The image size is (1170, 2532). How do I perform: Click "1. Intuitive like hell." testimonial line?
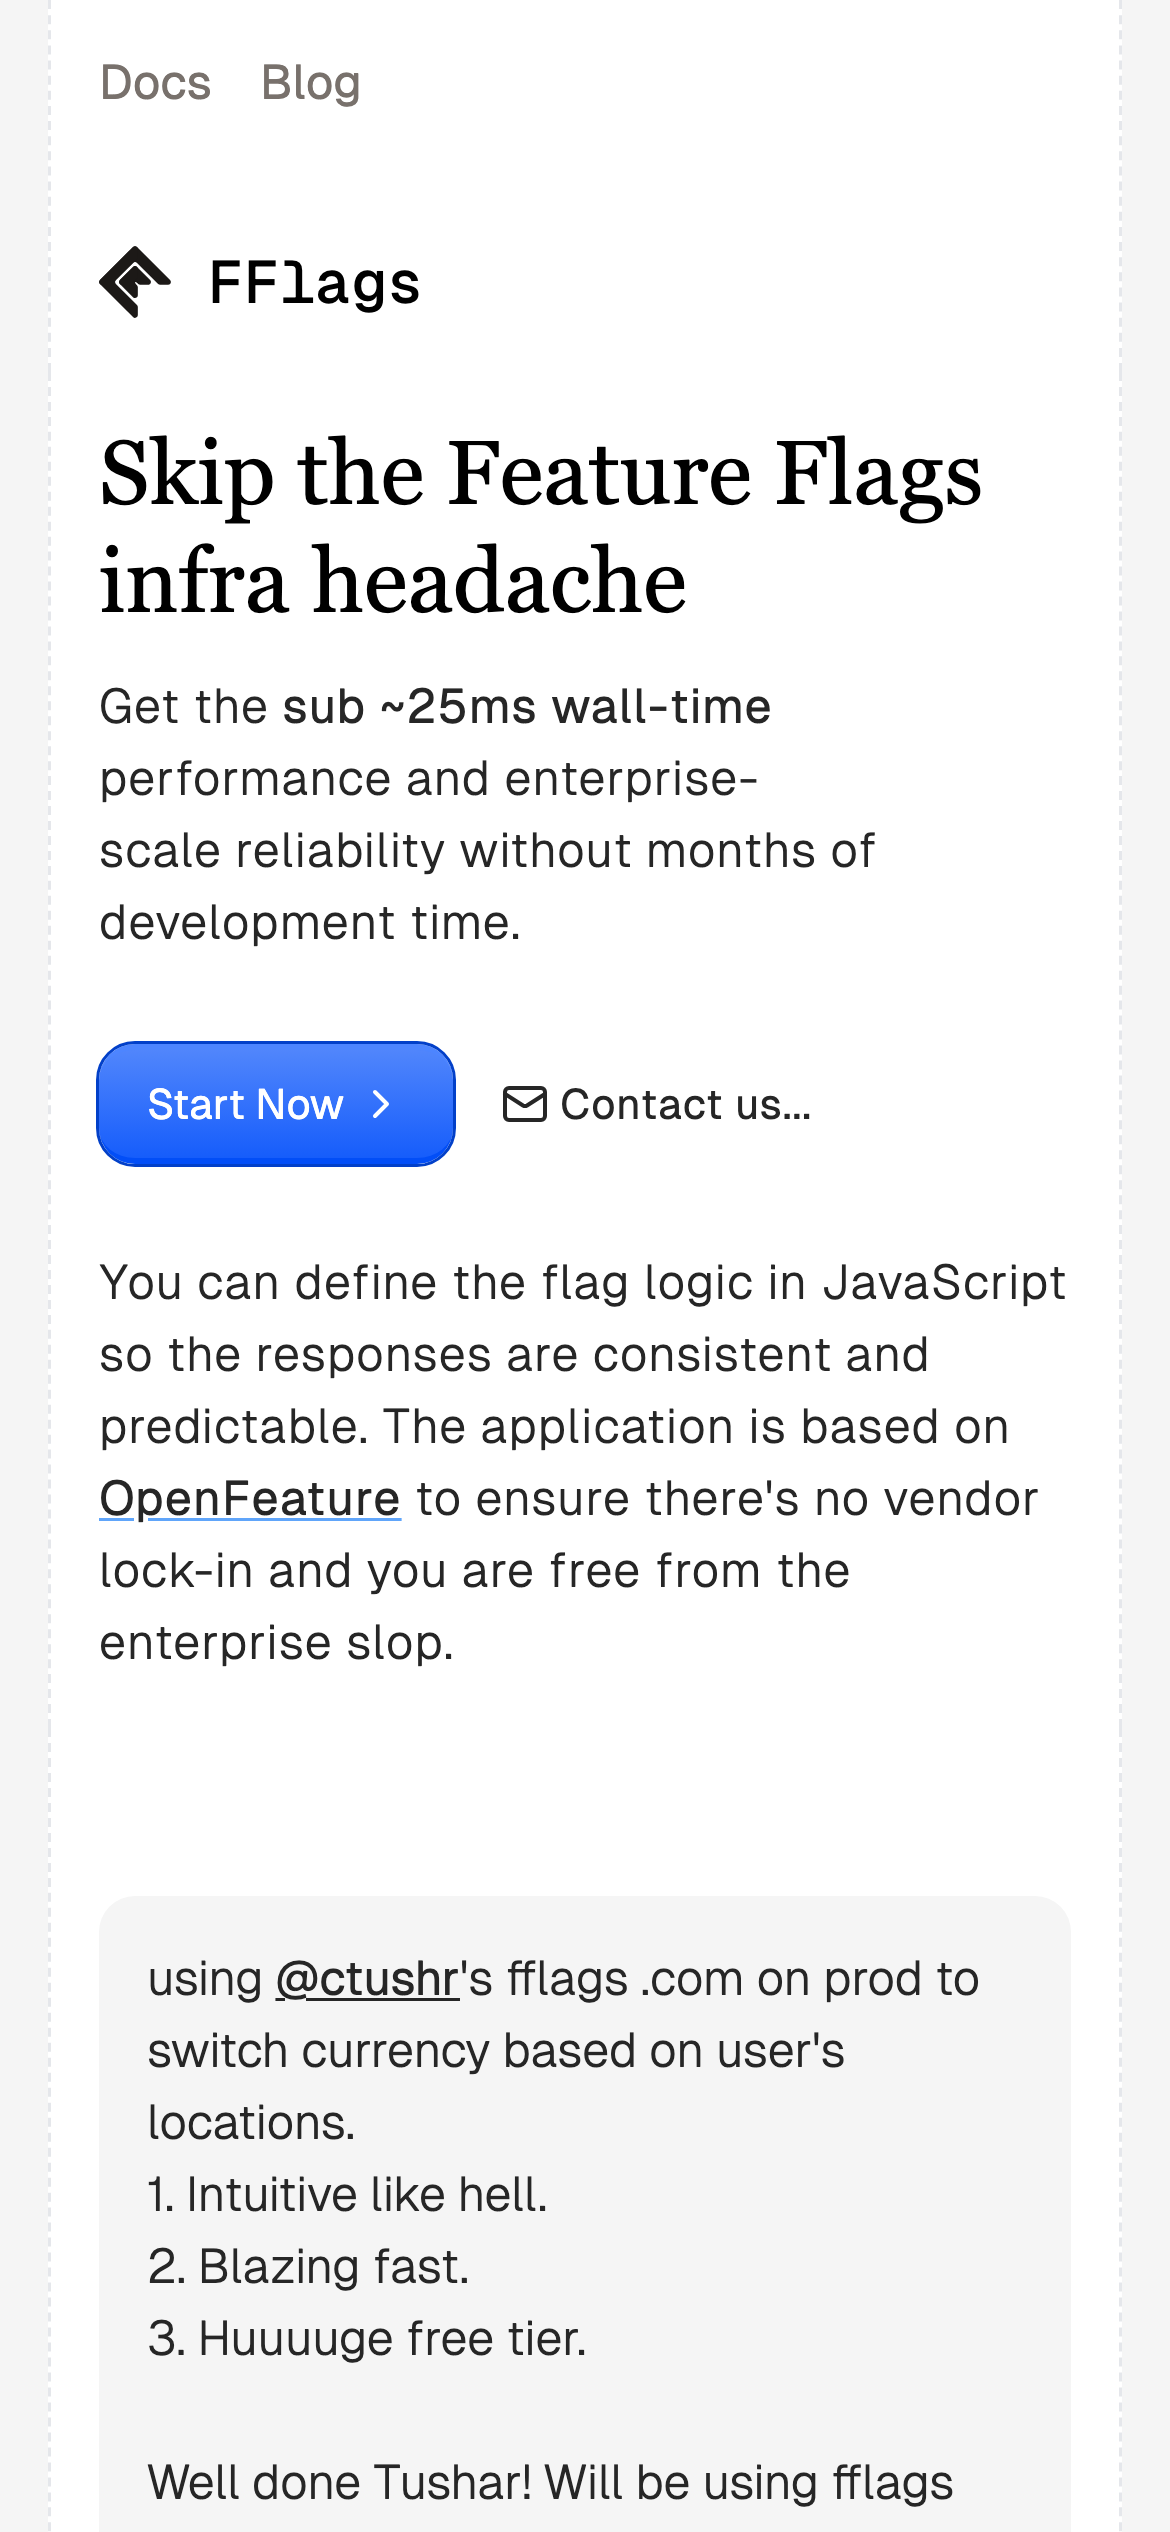(348, 2195)
